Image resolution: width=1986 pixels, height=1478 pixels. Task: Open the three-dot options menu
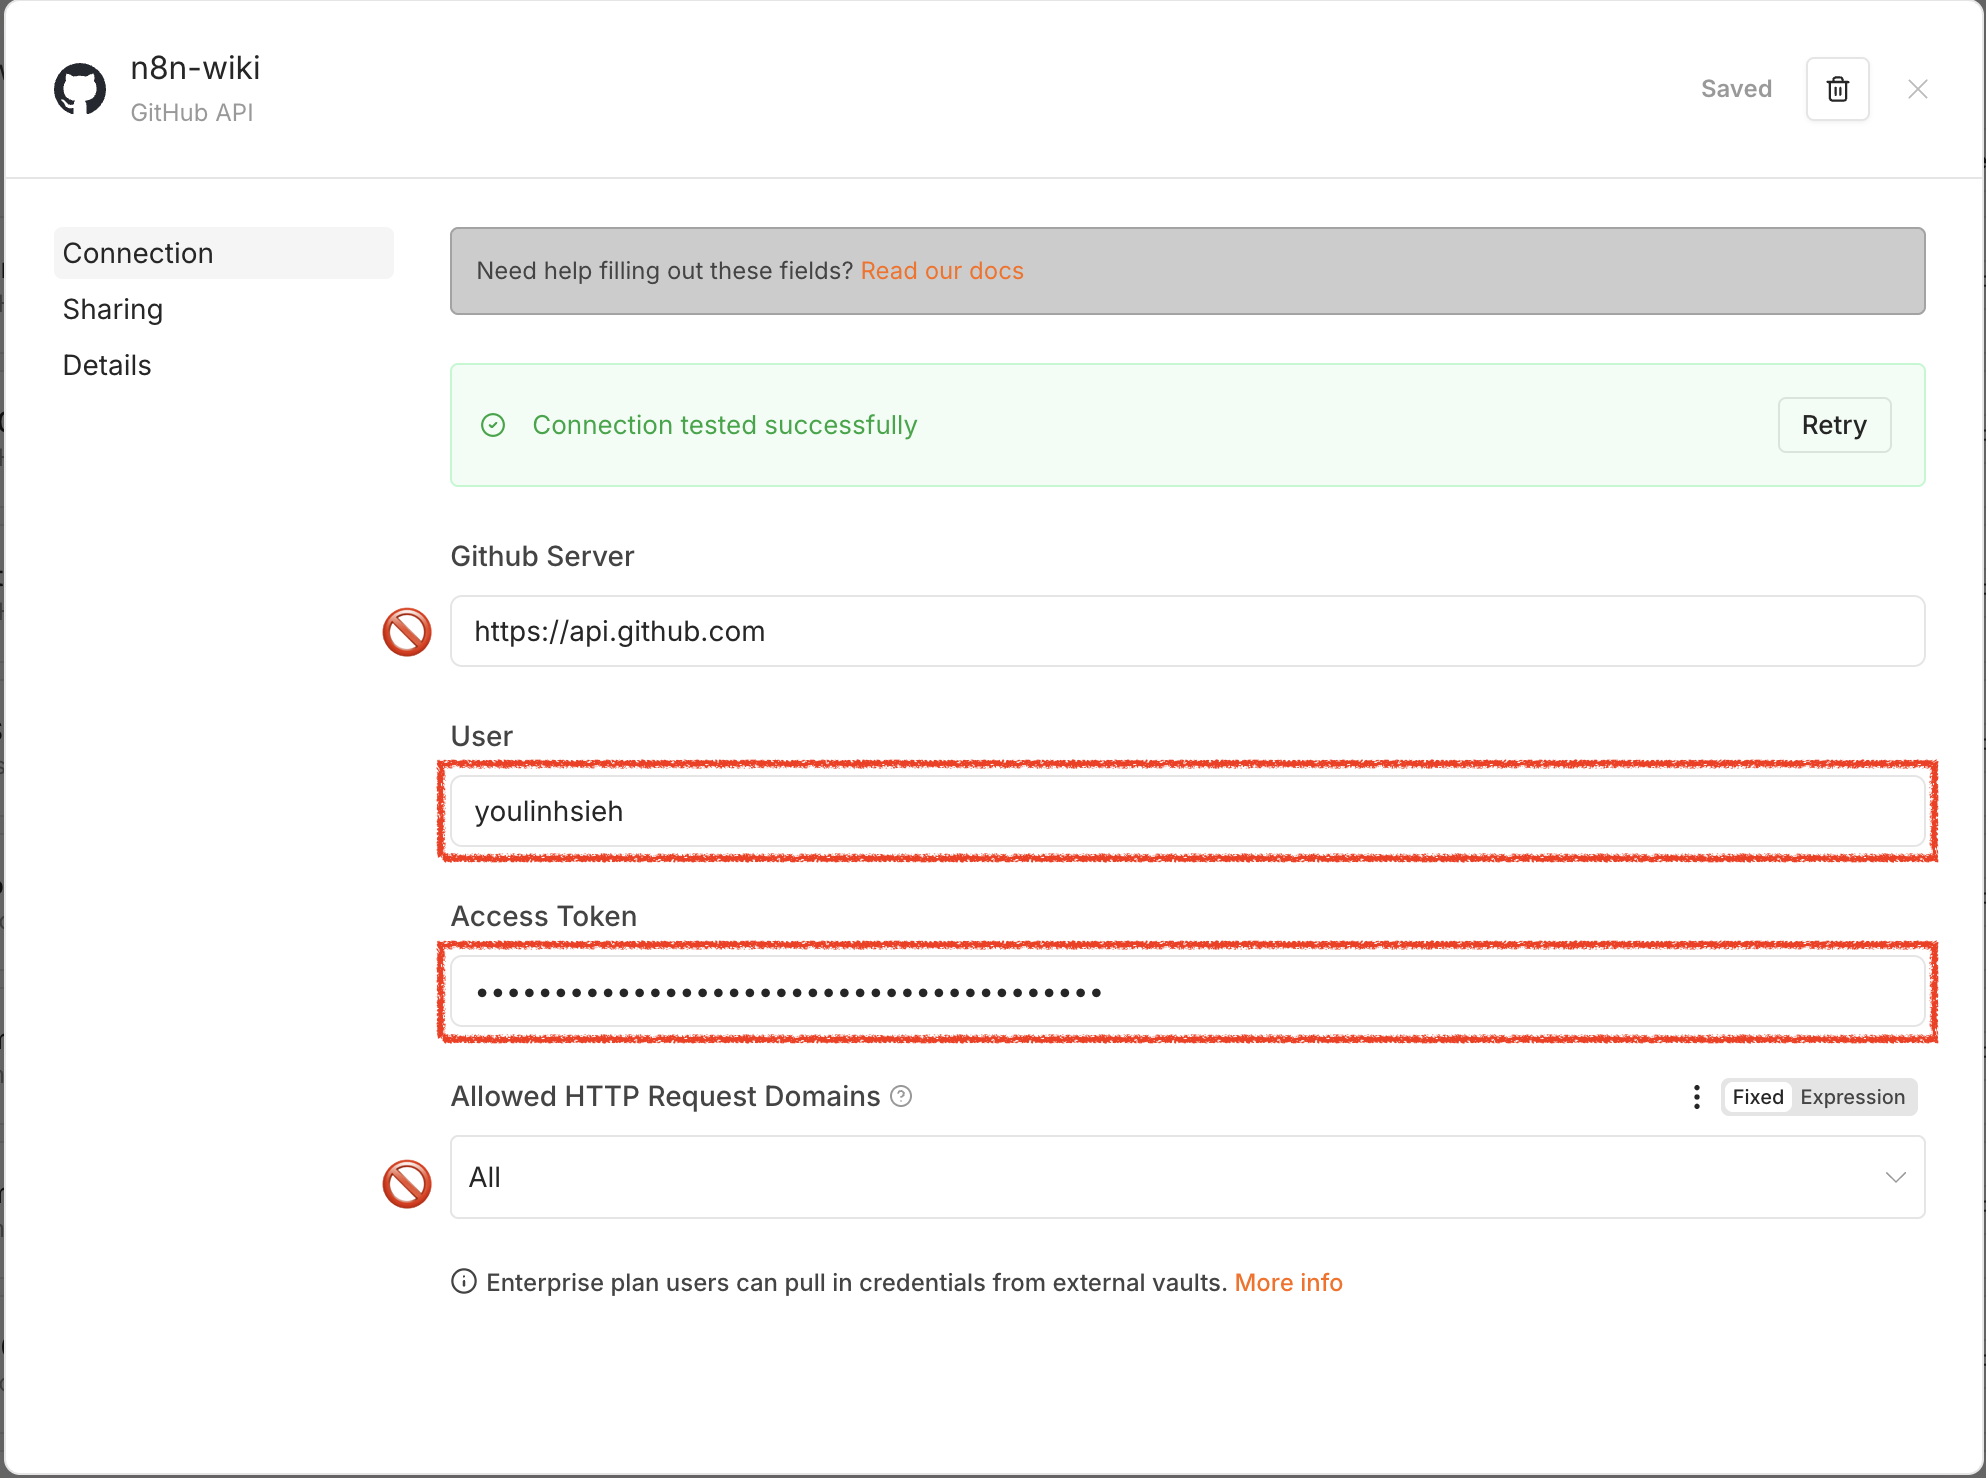click(1696, 1097)
